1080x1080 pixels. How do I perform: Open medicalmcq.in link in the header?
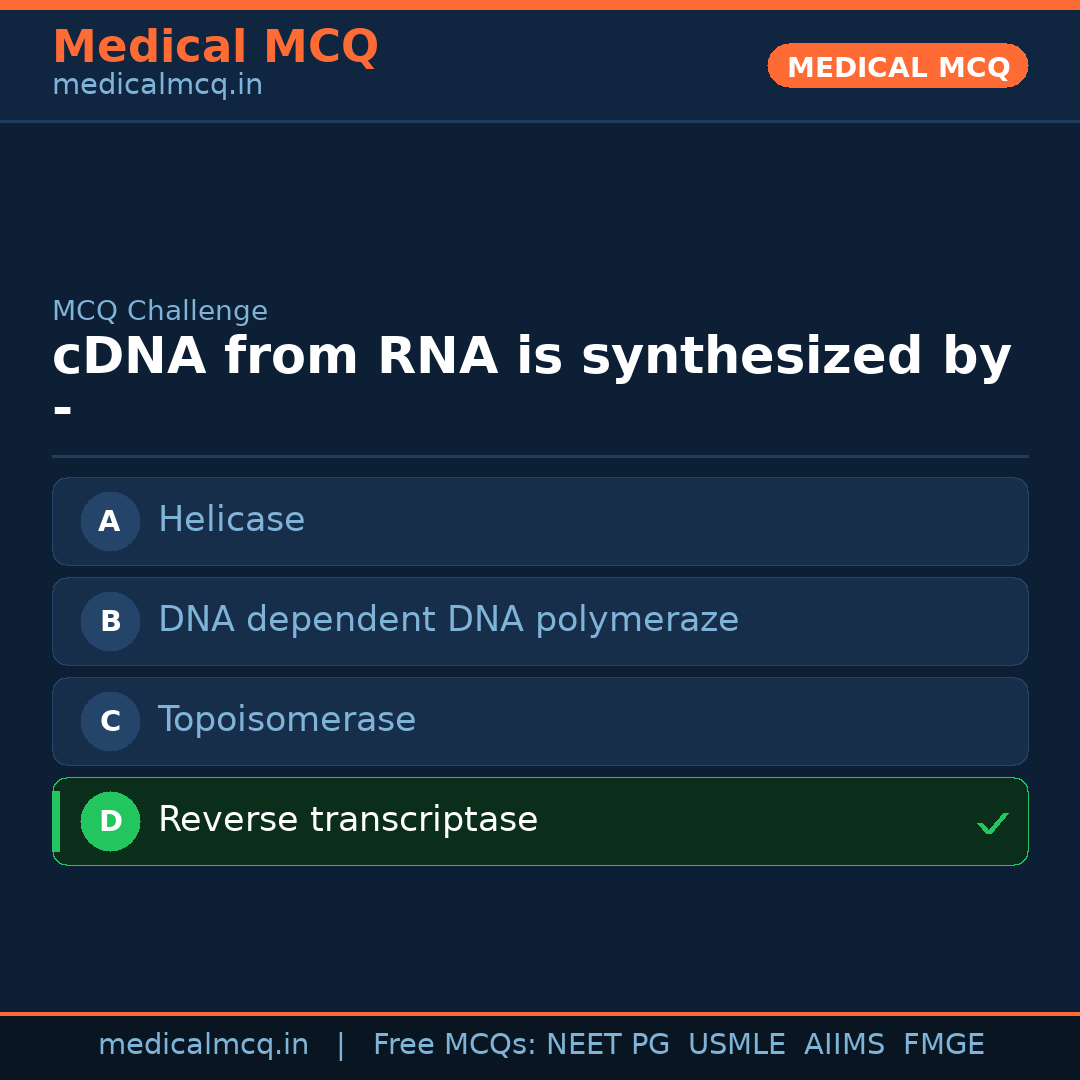click(157, 85)
